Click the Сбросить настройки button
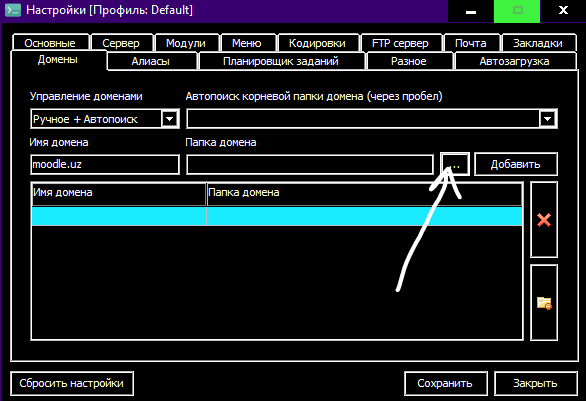 tap(72, 383)
